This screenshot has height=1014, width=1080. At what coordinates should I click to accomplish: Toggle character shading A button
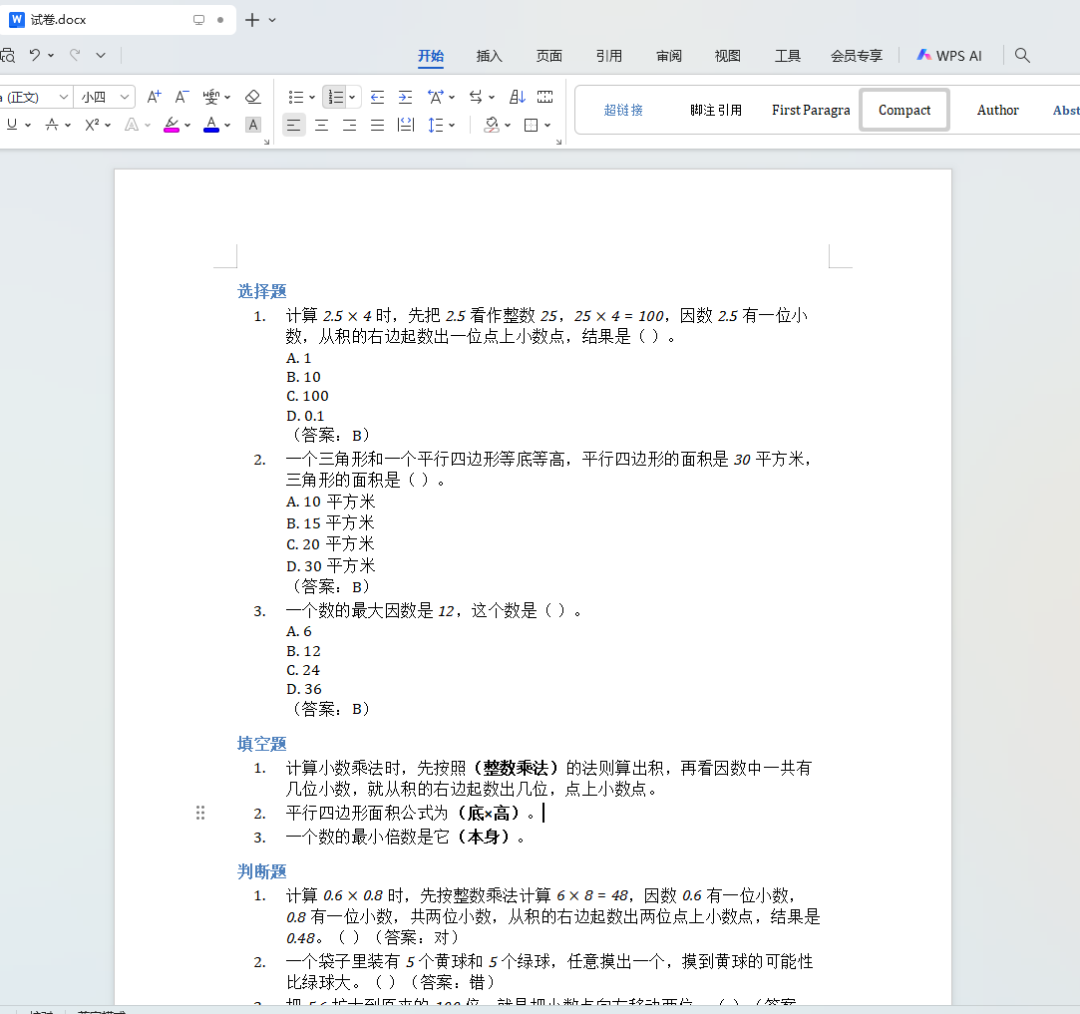coord(253,125)
